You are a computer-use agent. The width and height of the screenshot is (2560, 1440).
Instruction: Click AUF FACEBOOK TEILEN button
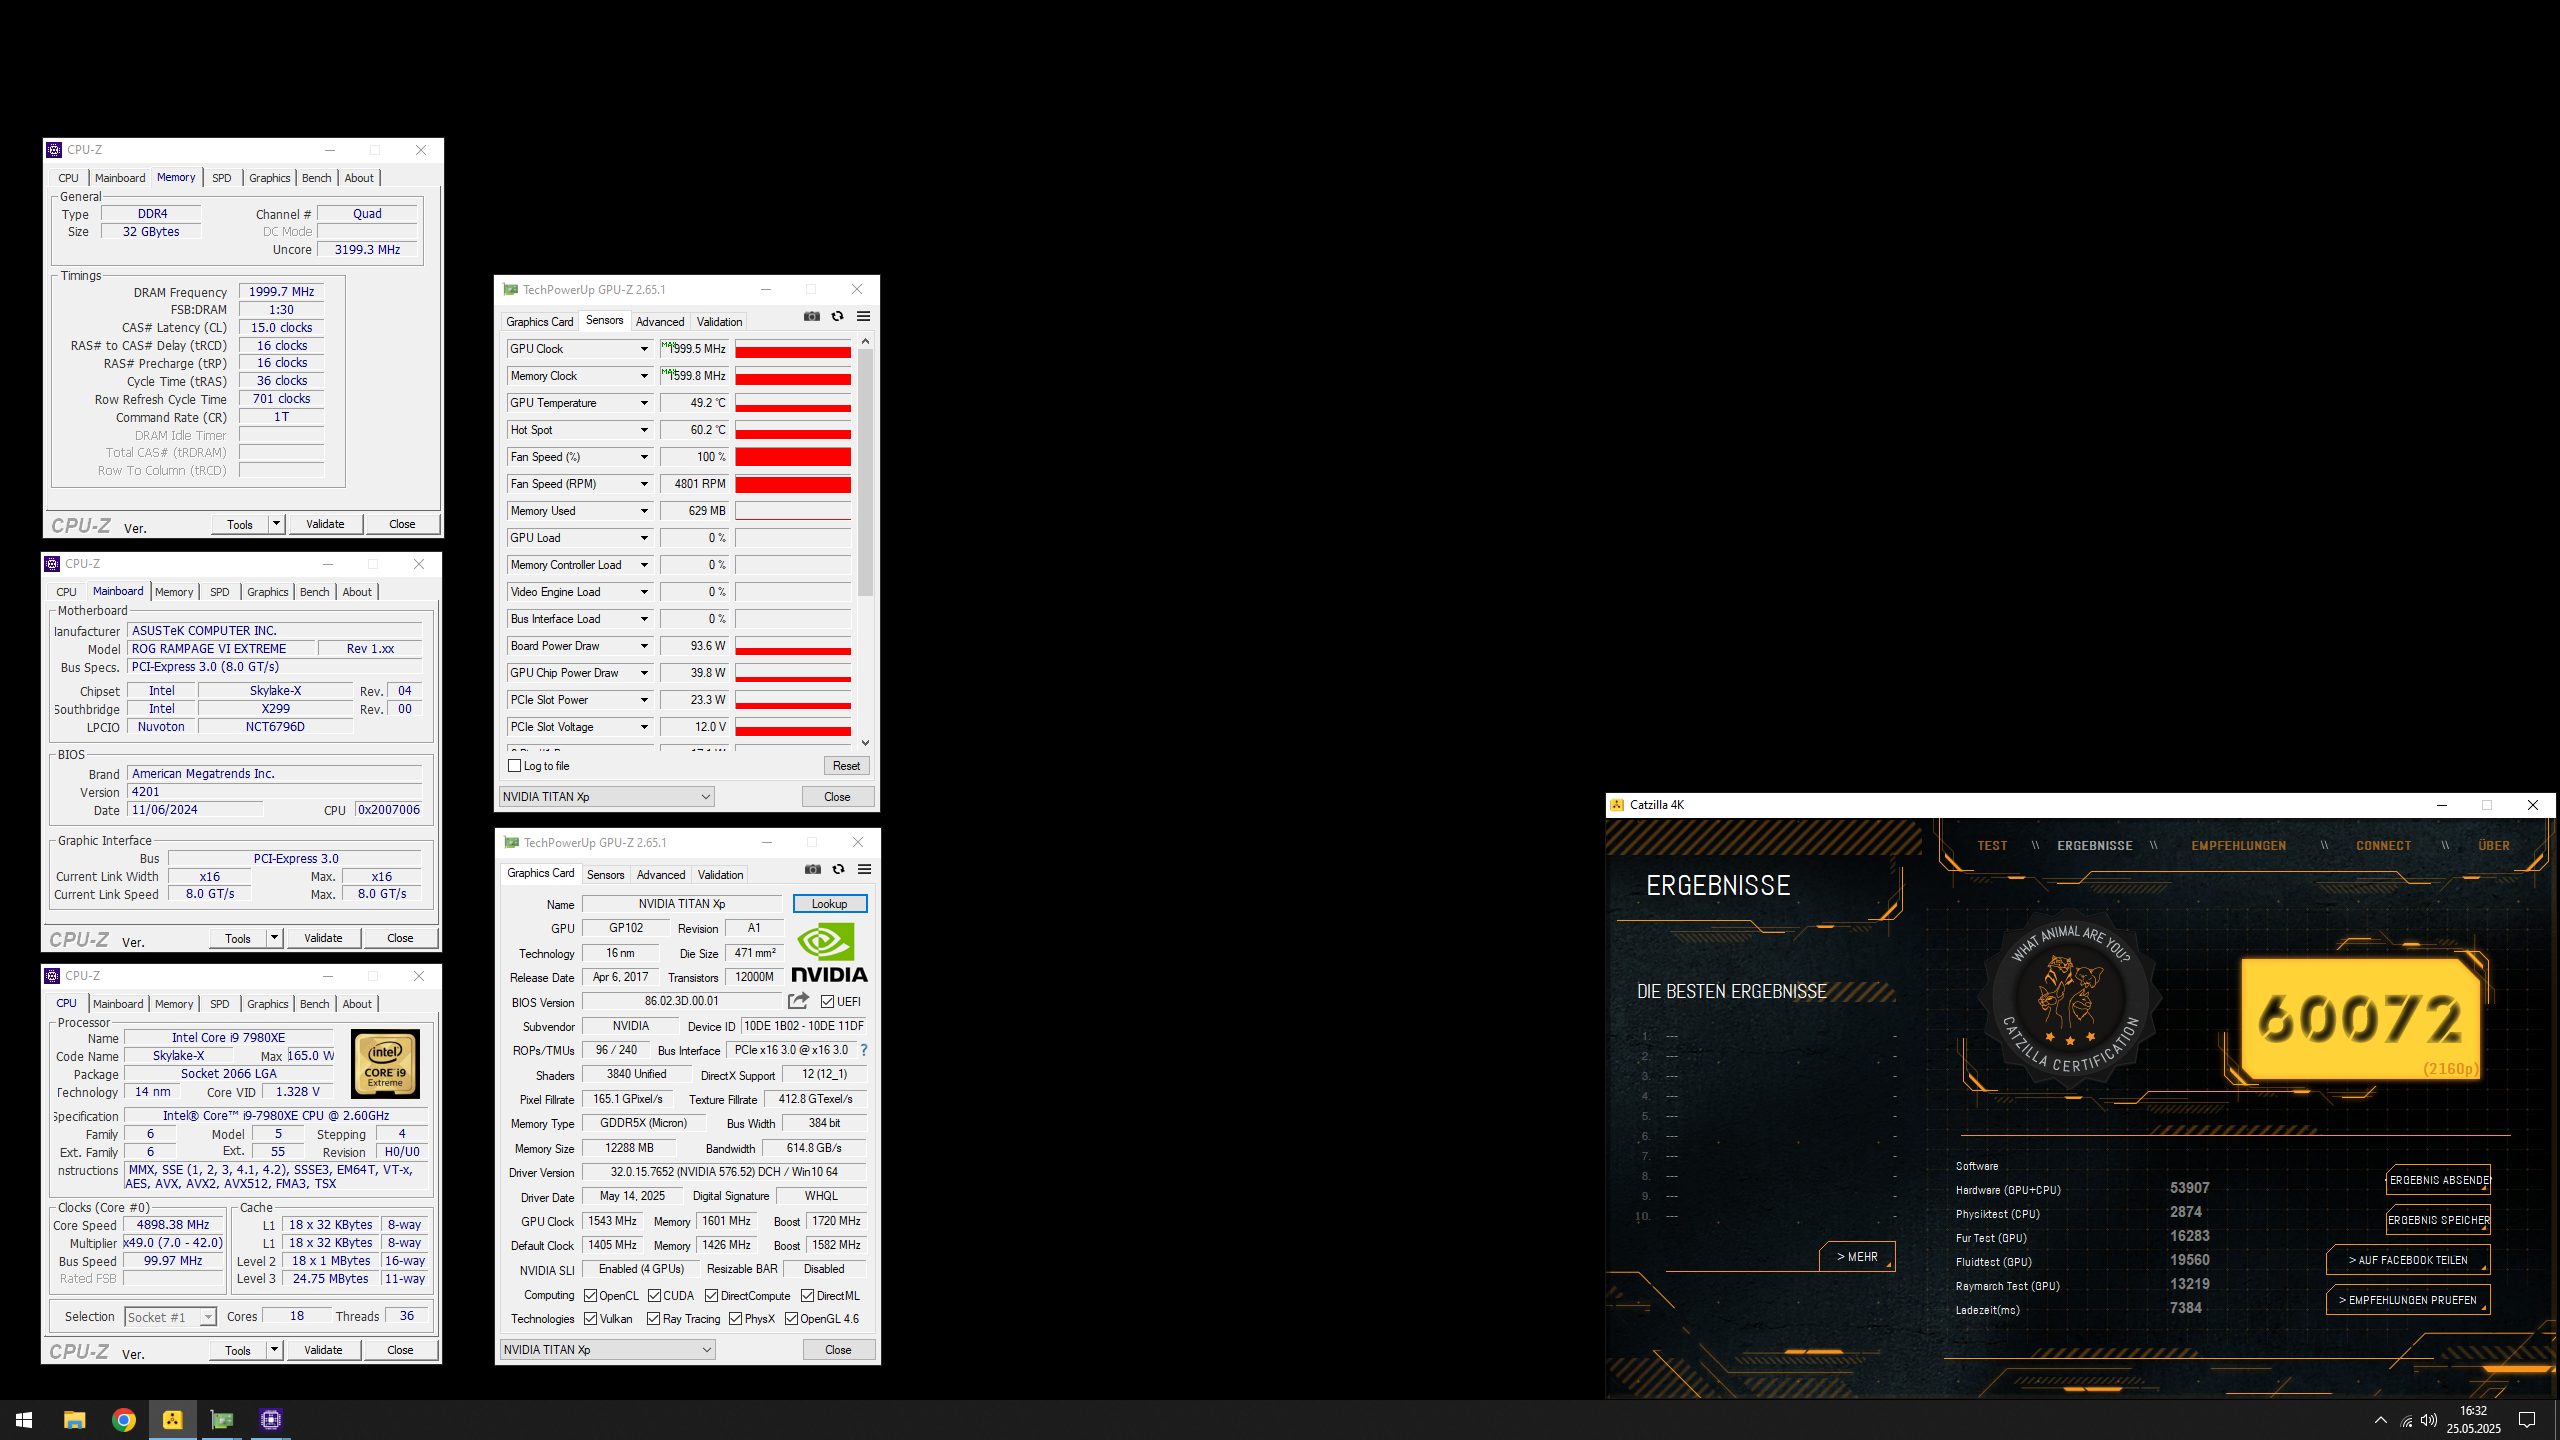[x=2408, y=1260]
